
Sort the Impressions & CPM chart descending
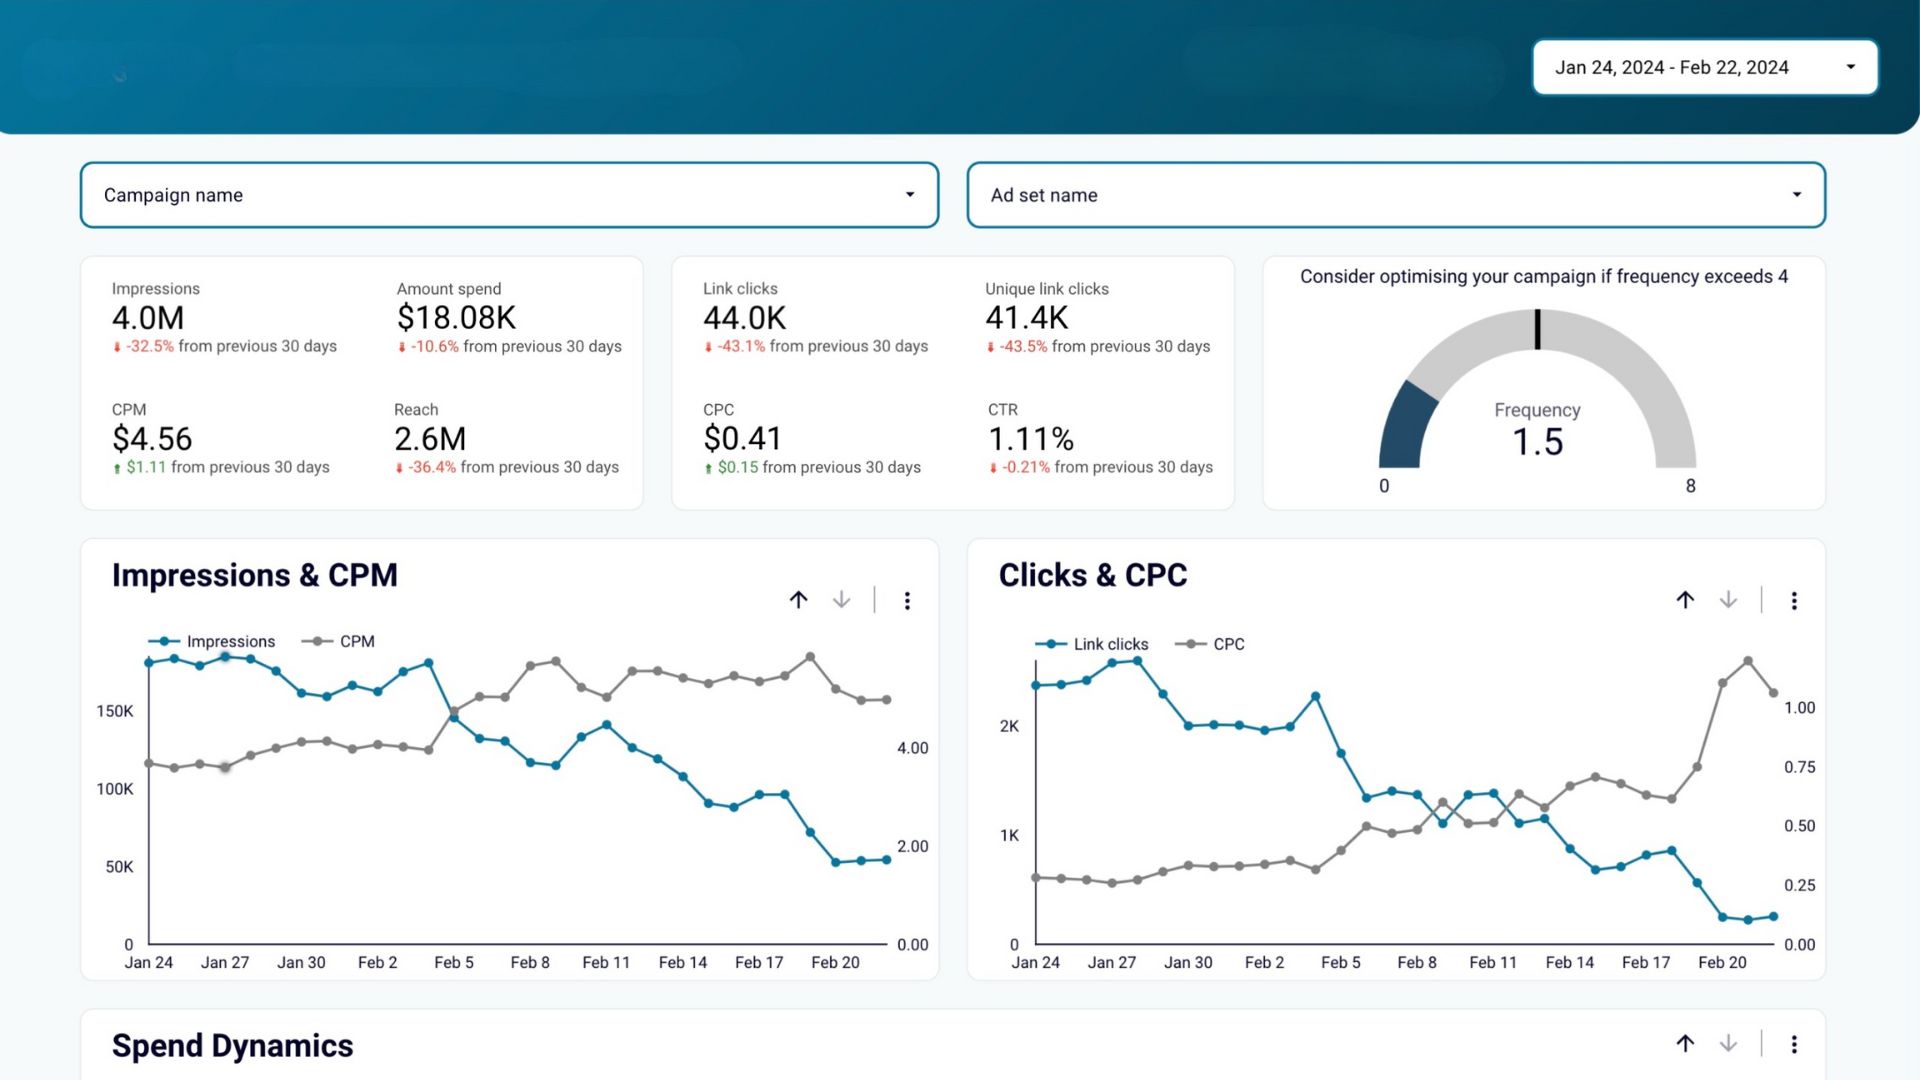tap(841, 600)
